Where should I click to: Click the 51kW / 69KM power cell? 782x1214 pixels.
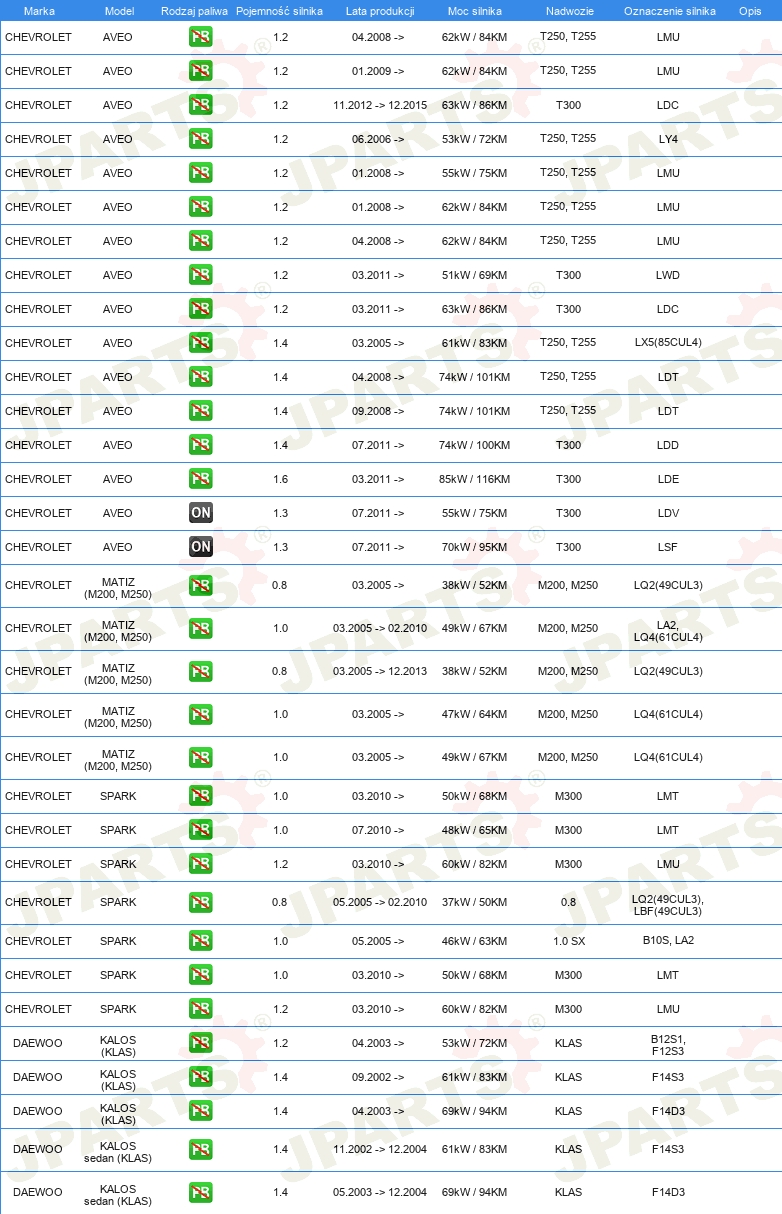(x=475, y=275)
